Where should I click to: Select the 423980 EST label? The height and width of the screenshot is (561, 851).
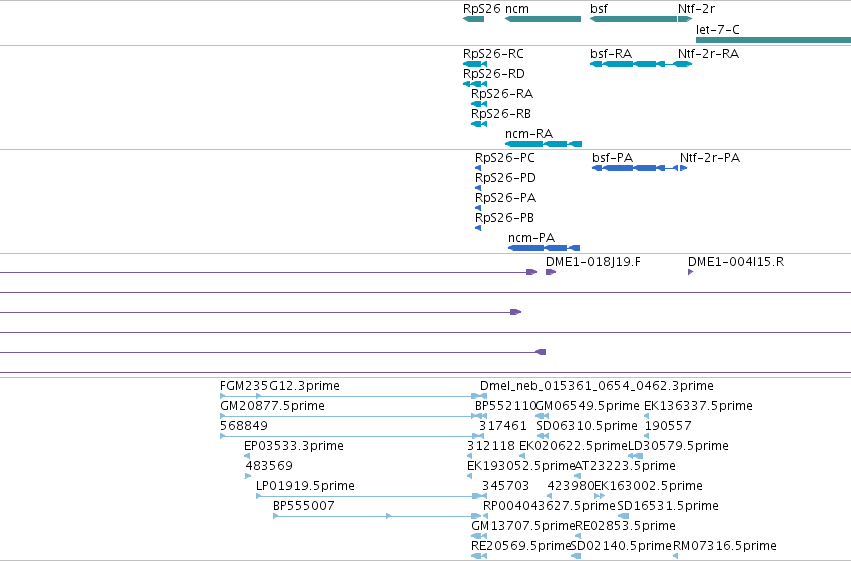point(571,486)
